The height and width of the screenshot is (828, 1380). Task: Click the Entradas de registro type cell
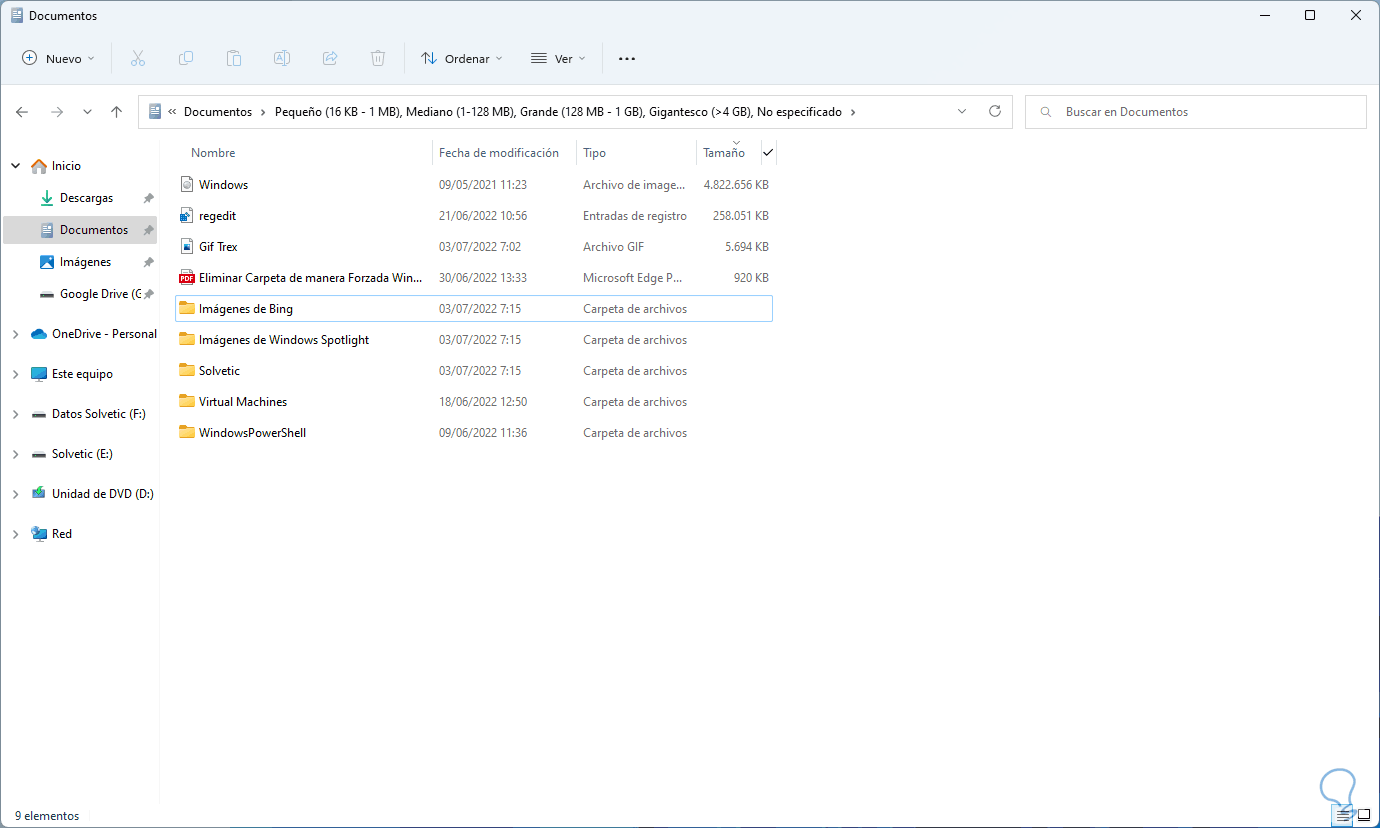[x=635, y=216]
